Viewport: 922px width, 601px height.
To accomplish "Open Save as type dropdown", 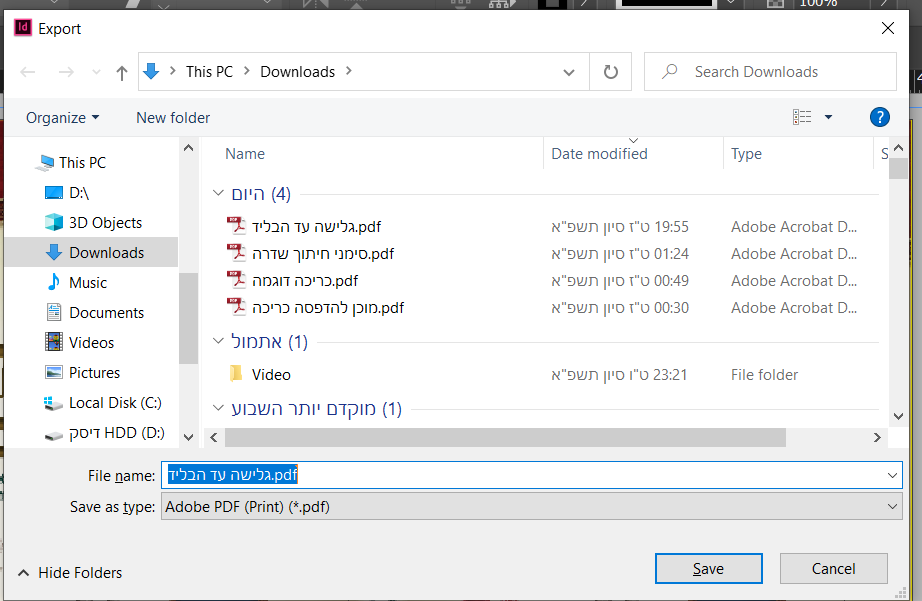I will [x=531, y=506].
